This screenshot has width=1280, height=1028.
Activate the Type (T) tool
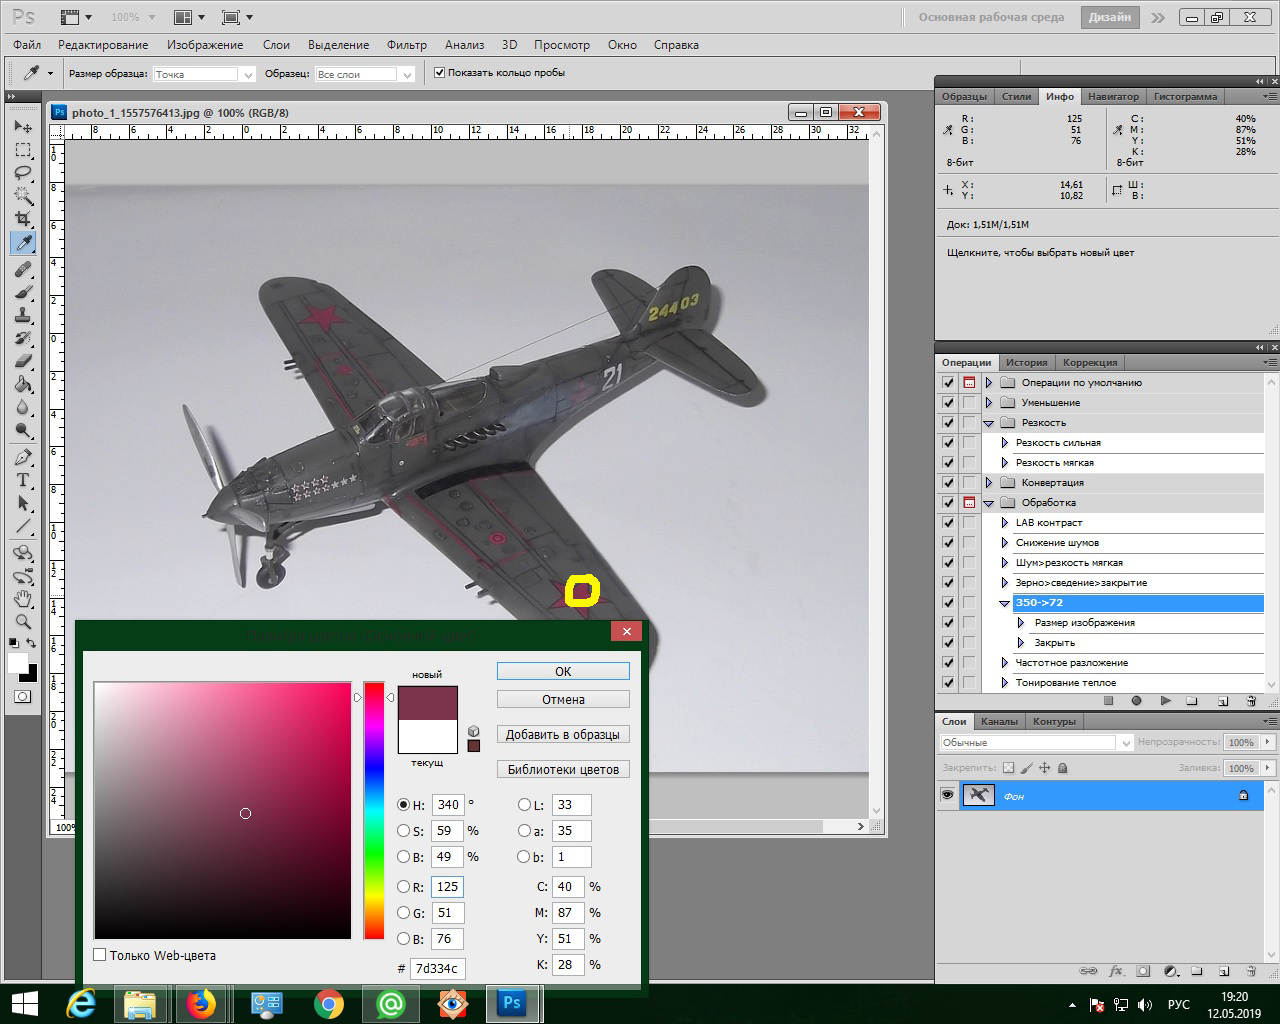tap(23, 480)
